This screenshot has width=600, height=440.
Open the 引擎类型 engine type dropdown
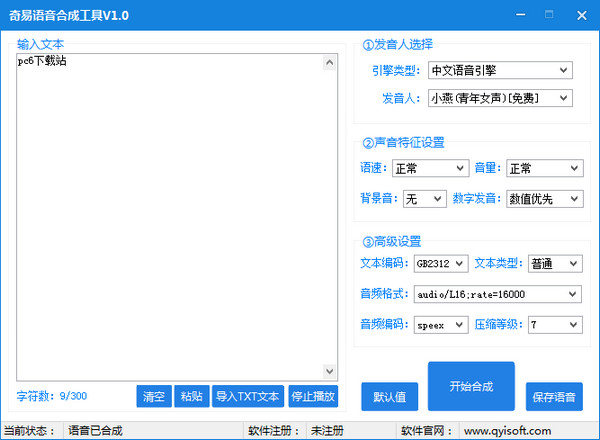499,70
